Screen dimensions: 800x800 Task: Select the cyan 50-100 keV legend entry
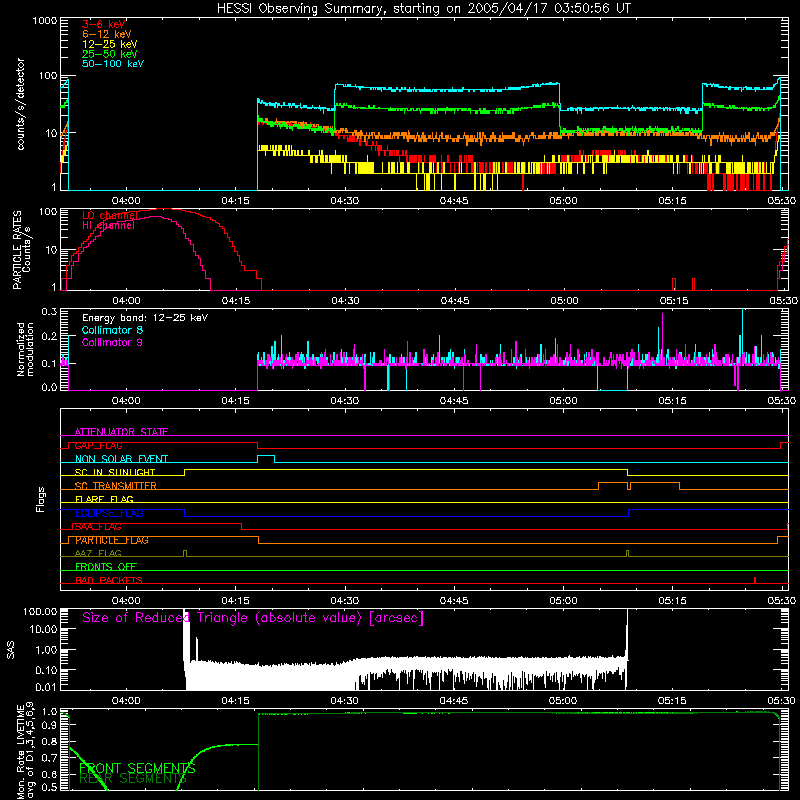(113, 64)
